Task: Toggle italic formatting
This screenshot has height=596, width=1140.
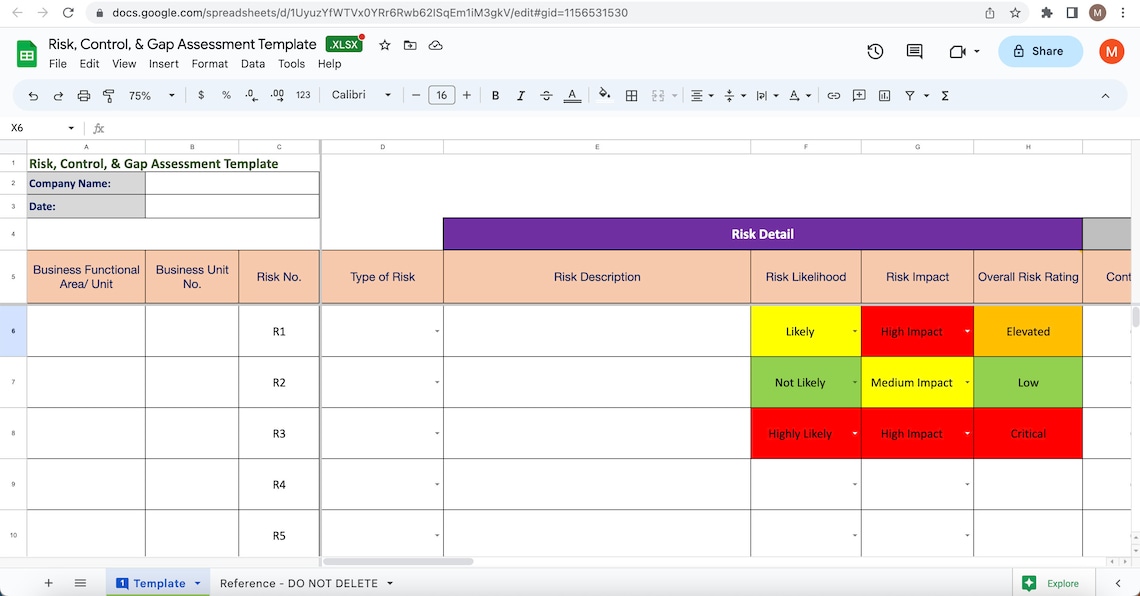Action: [x=521, y=95]
